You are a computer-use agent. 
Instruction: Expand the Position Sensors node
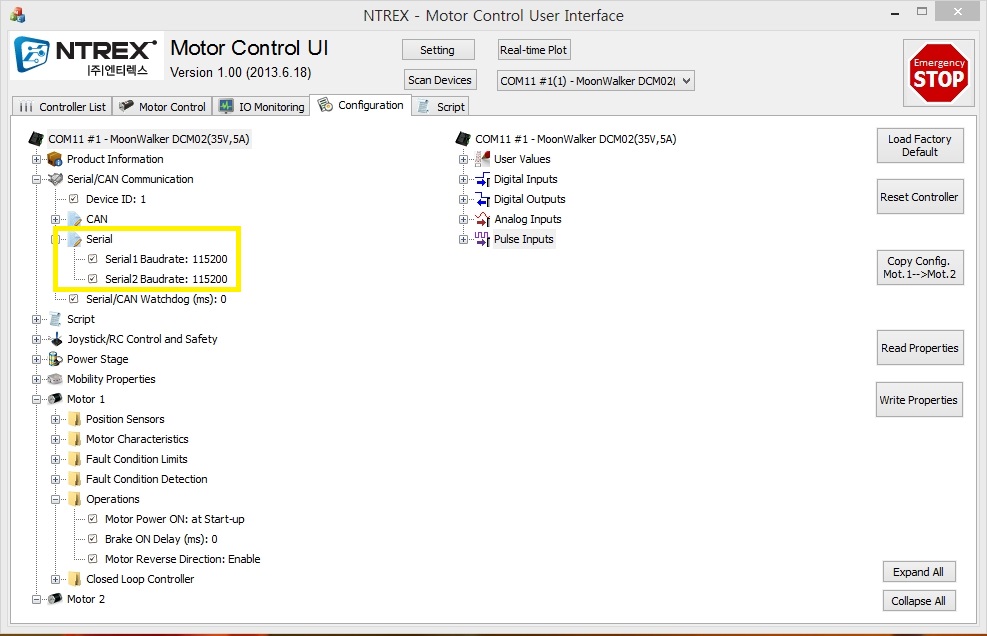(x=55, y=419)
